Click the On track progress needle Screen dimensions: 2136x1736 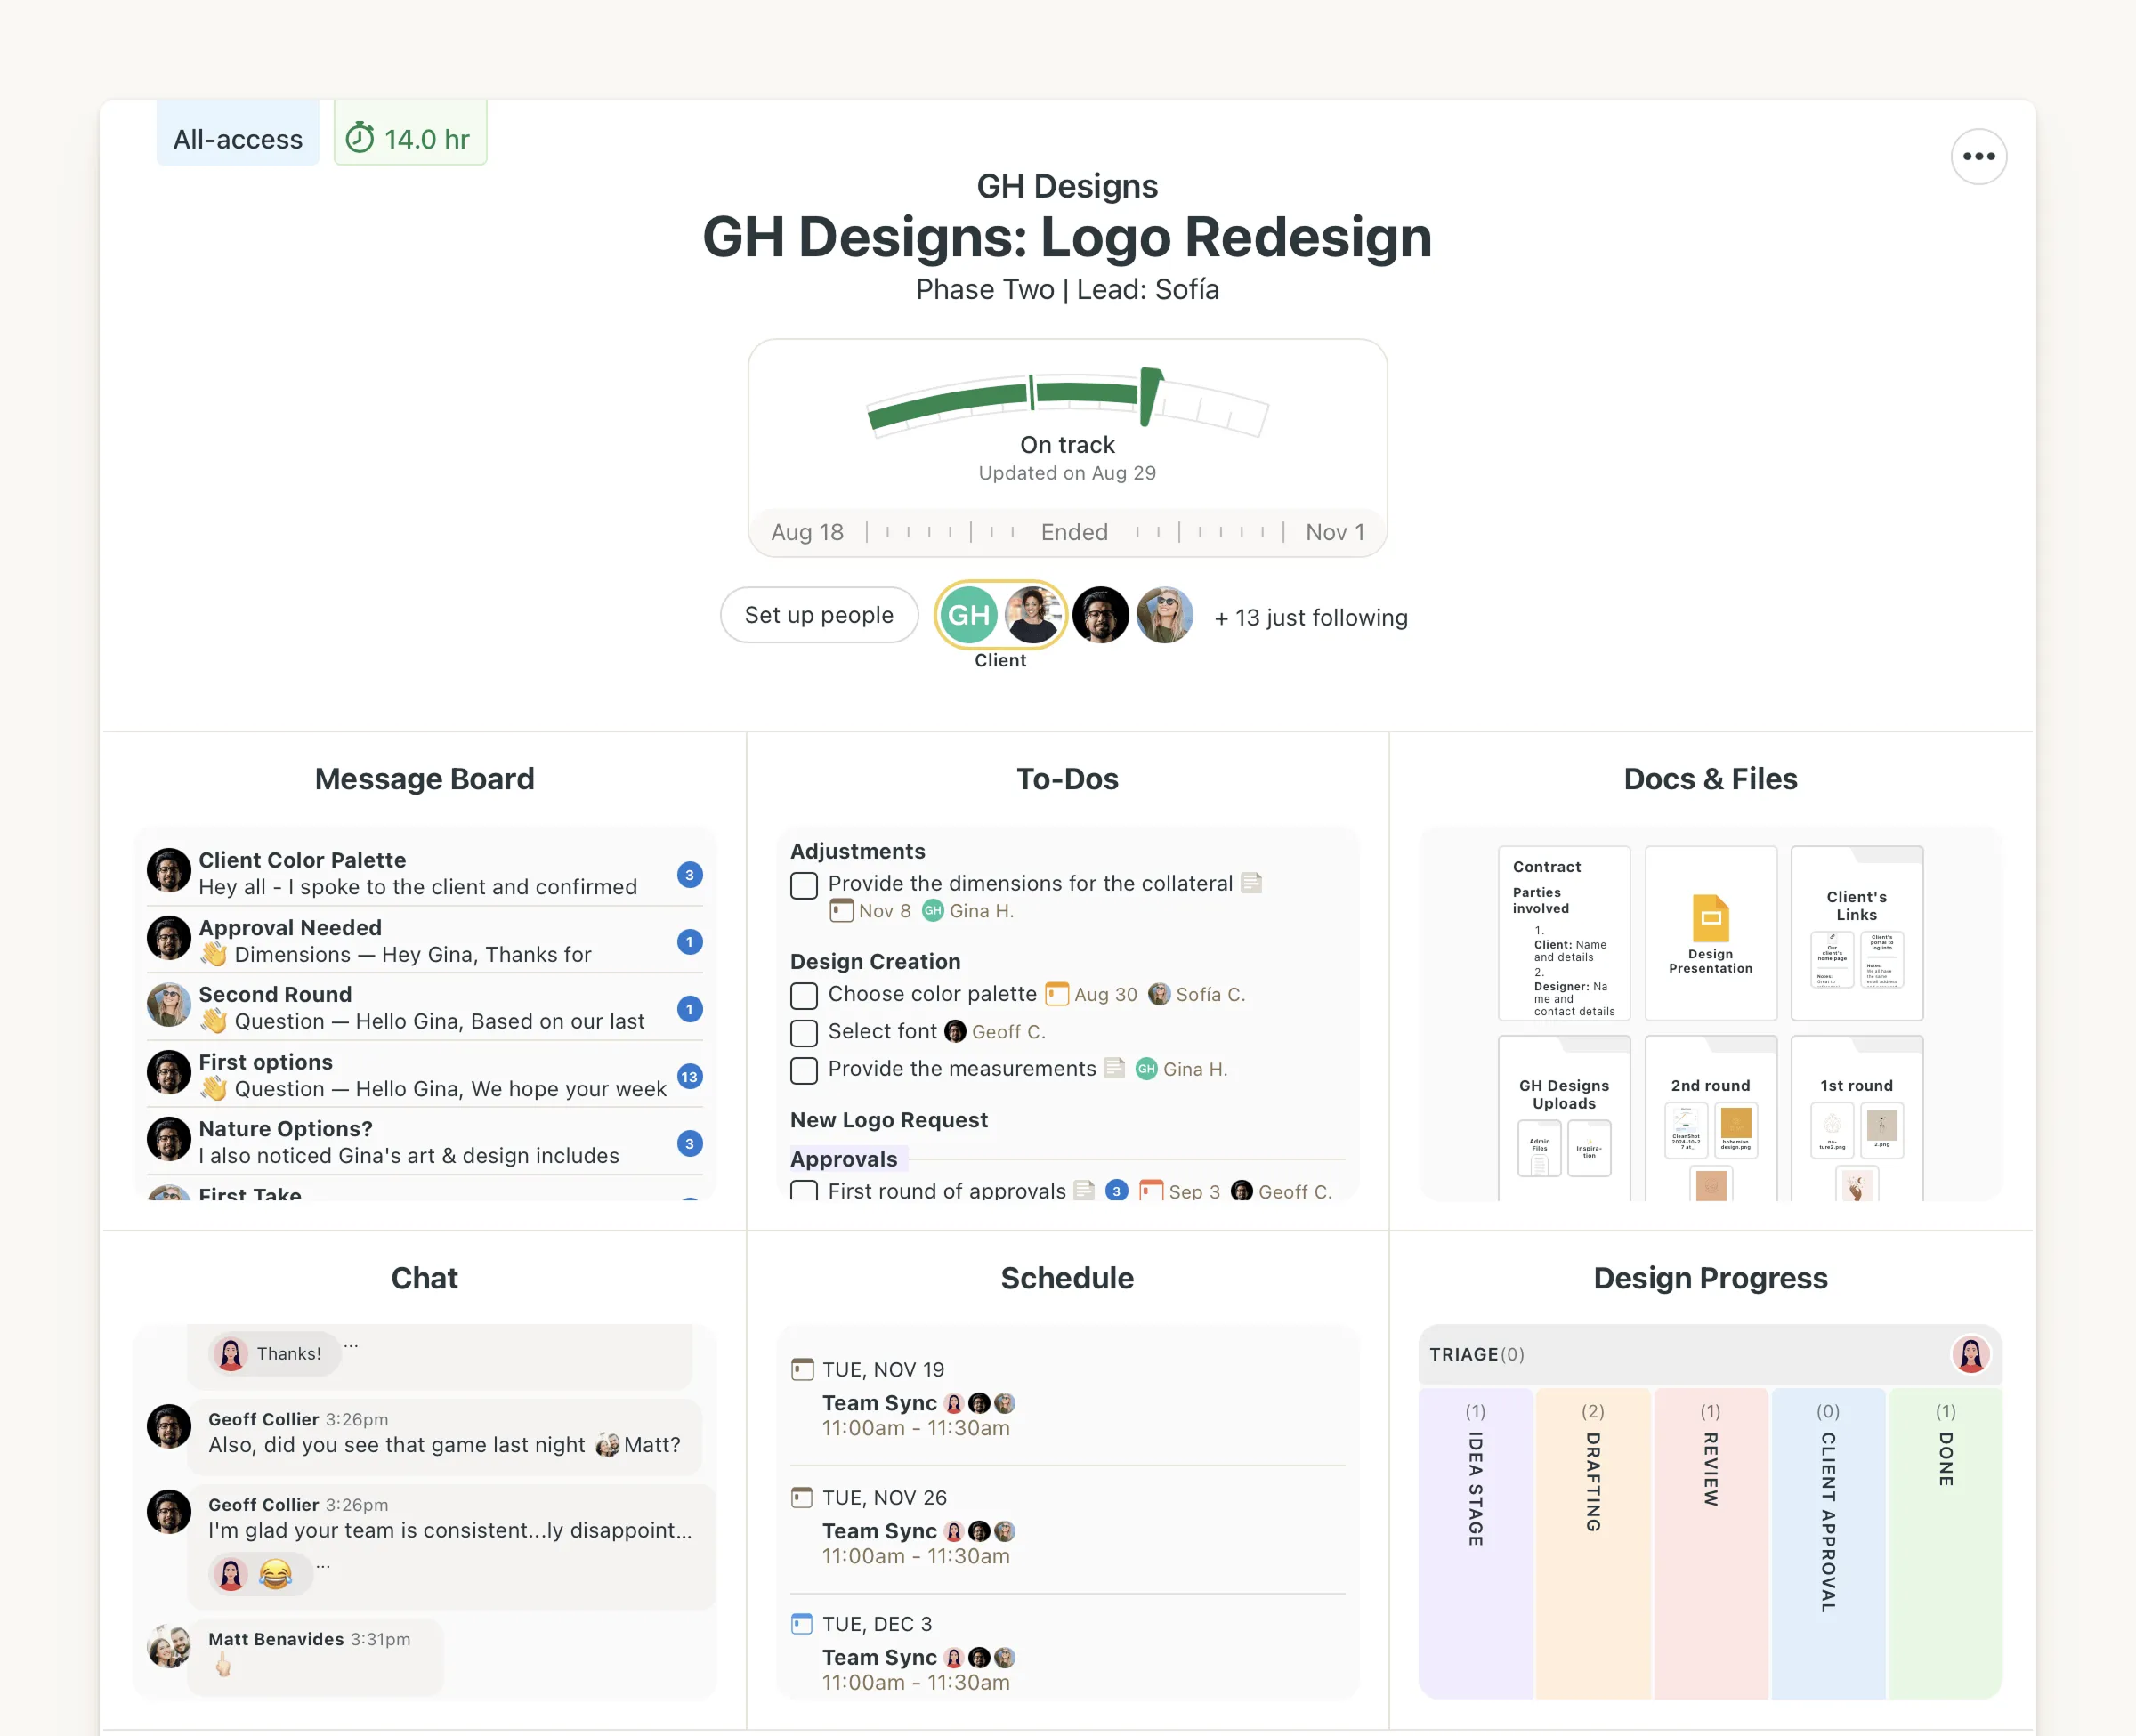coord(1149,396)
